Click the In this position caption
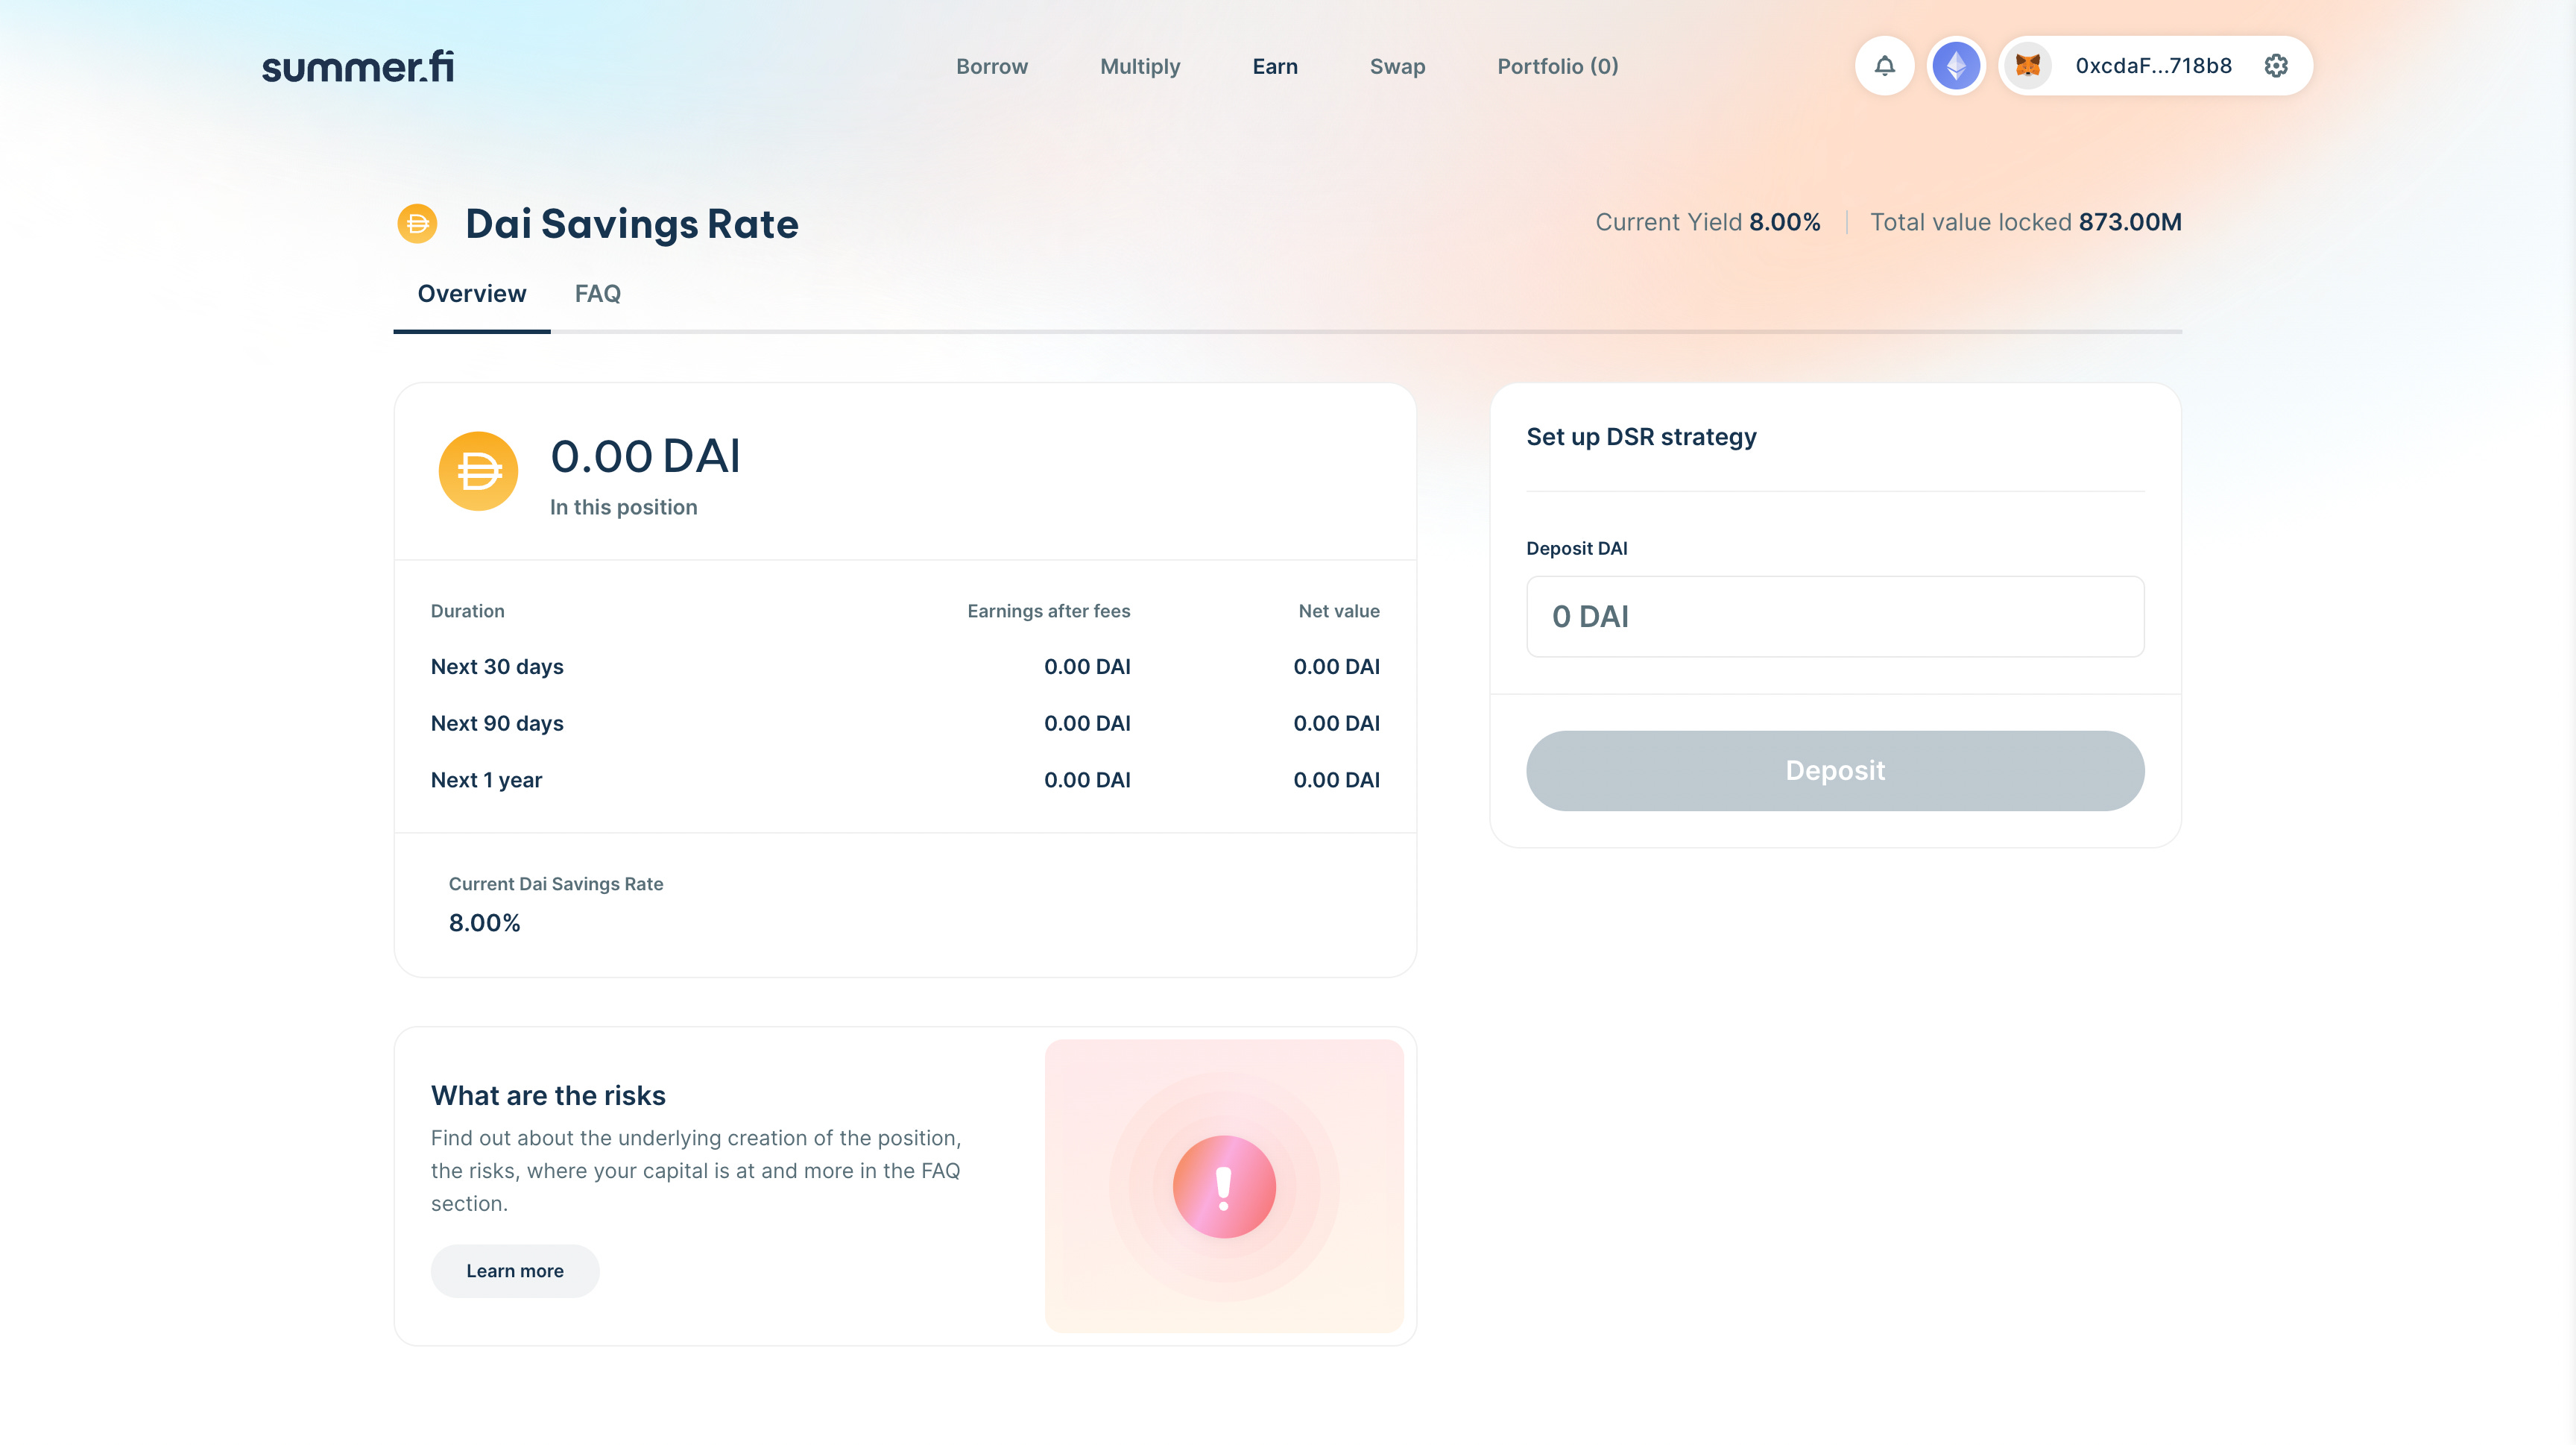The height and width of the screenshot is (1445, 2576). (623, 507)
